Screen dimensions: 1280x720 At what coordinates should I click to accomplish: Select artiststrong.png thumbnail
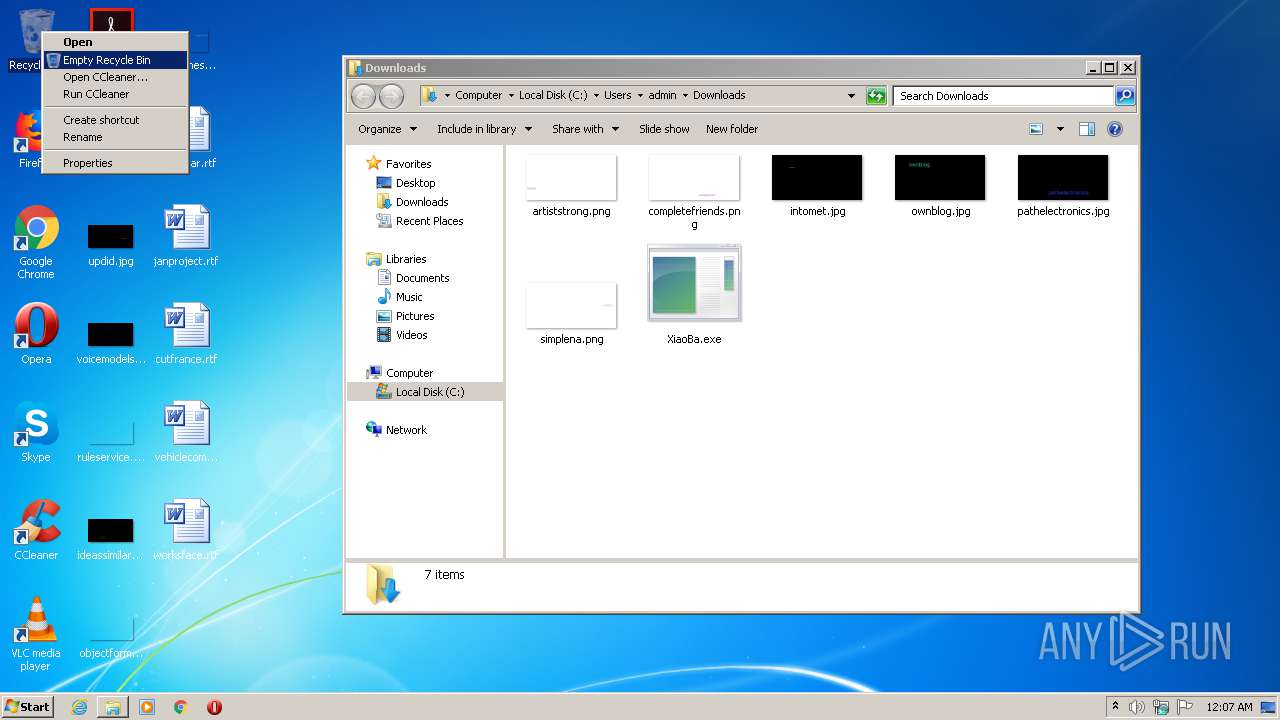click(x=571, y=178)
